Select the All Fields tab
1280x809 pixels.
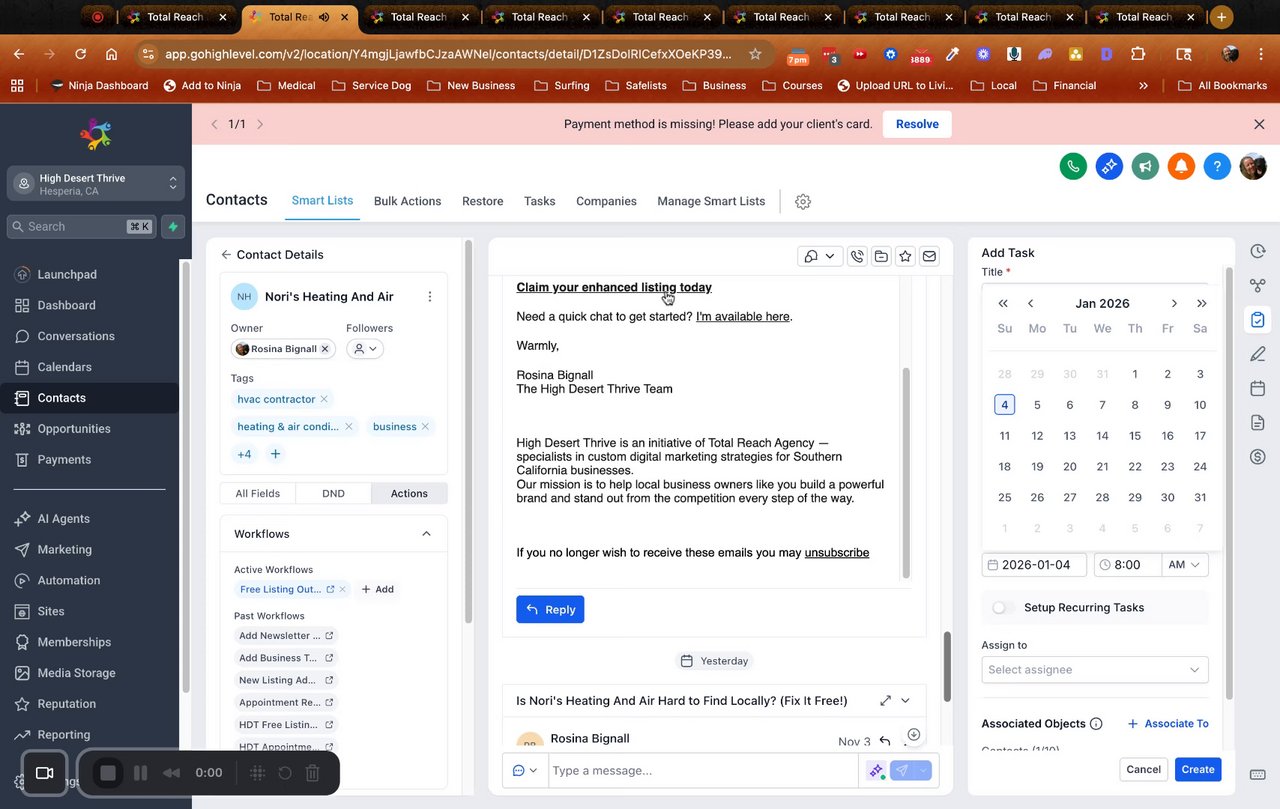tap(258, 494)
